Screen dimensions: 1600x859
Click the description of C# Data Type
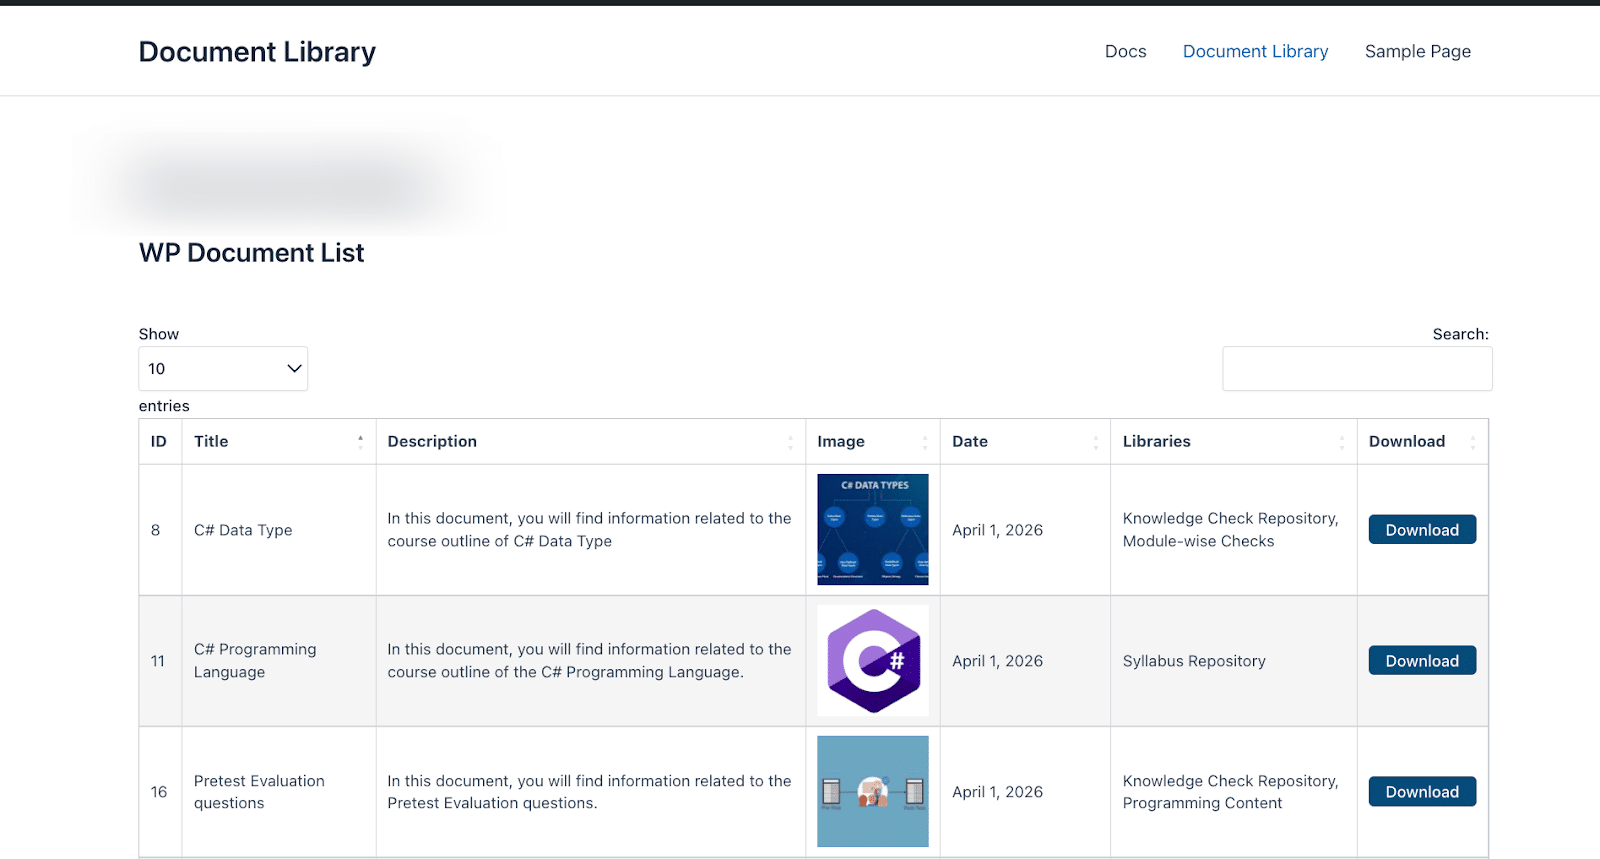pyautogui.click(x=589, y=530)
